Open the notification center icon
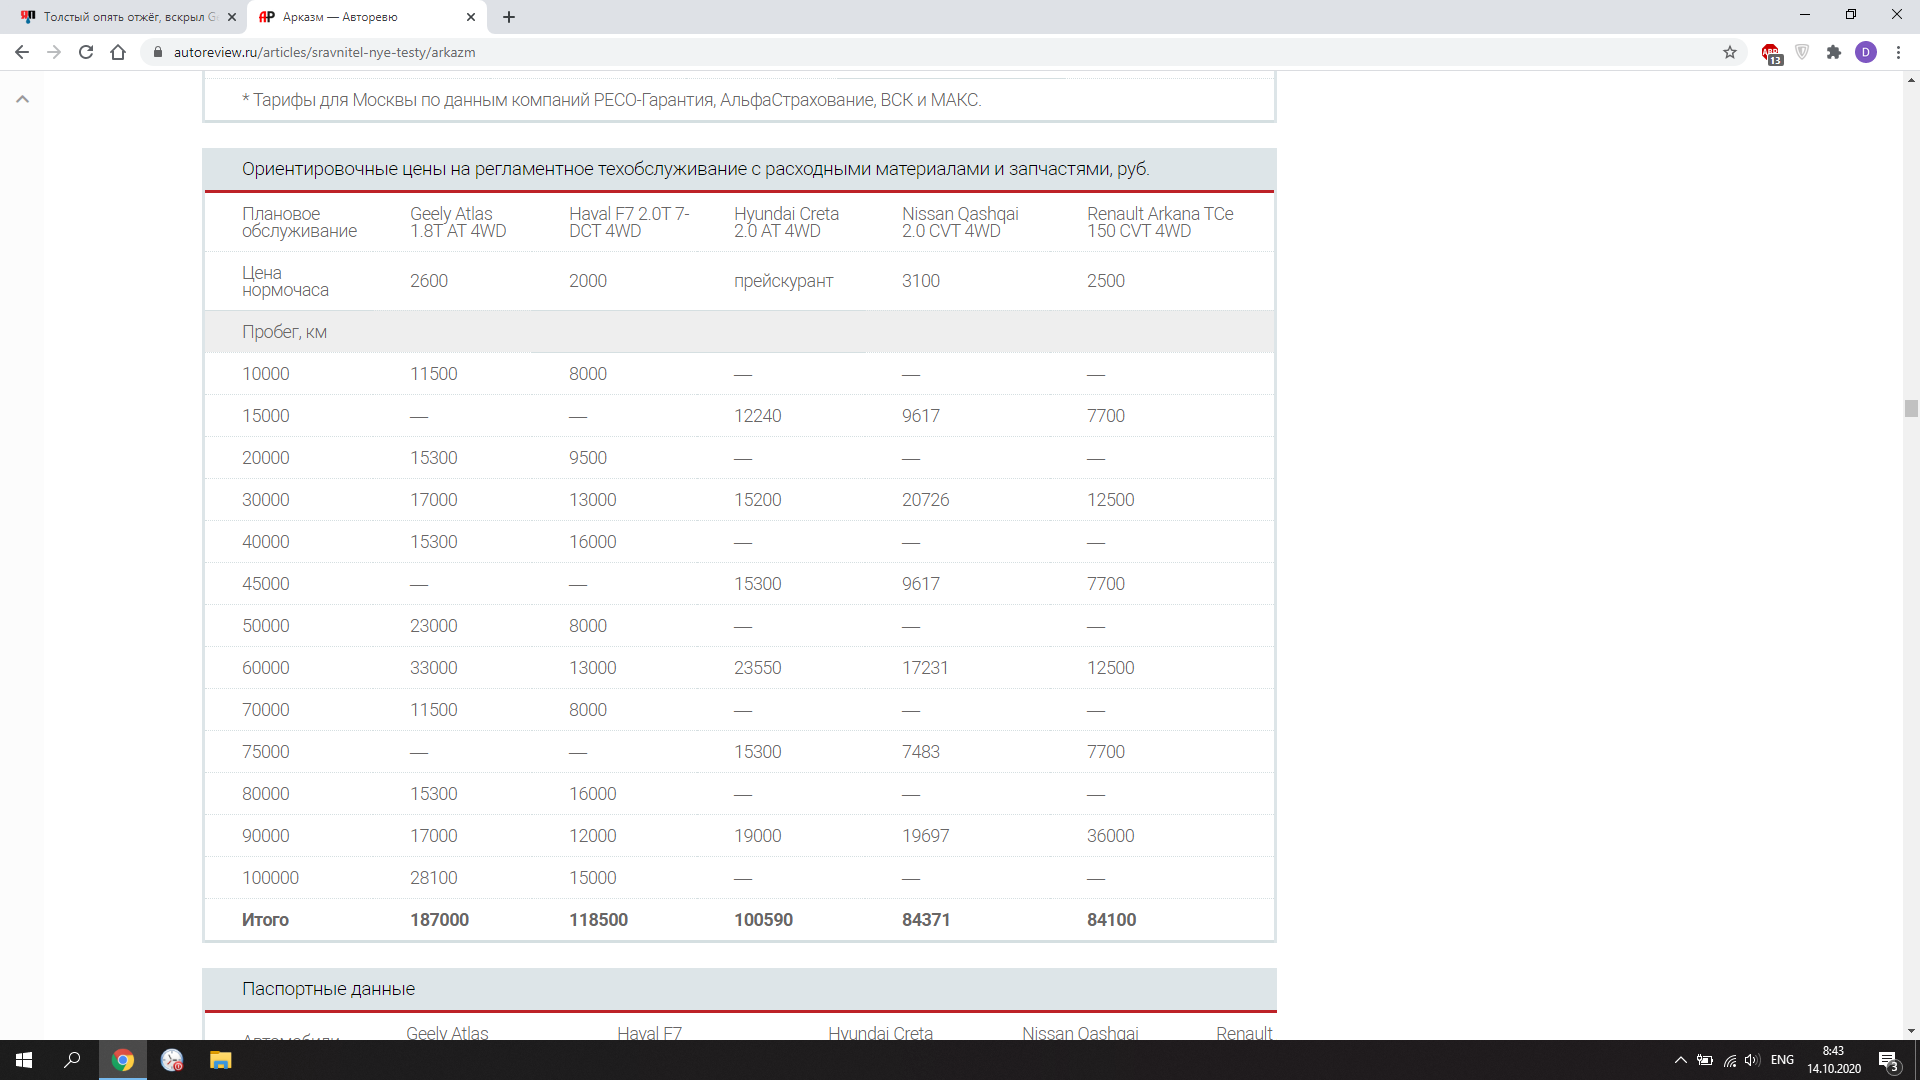 (1889, 1061)
